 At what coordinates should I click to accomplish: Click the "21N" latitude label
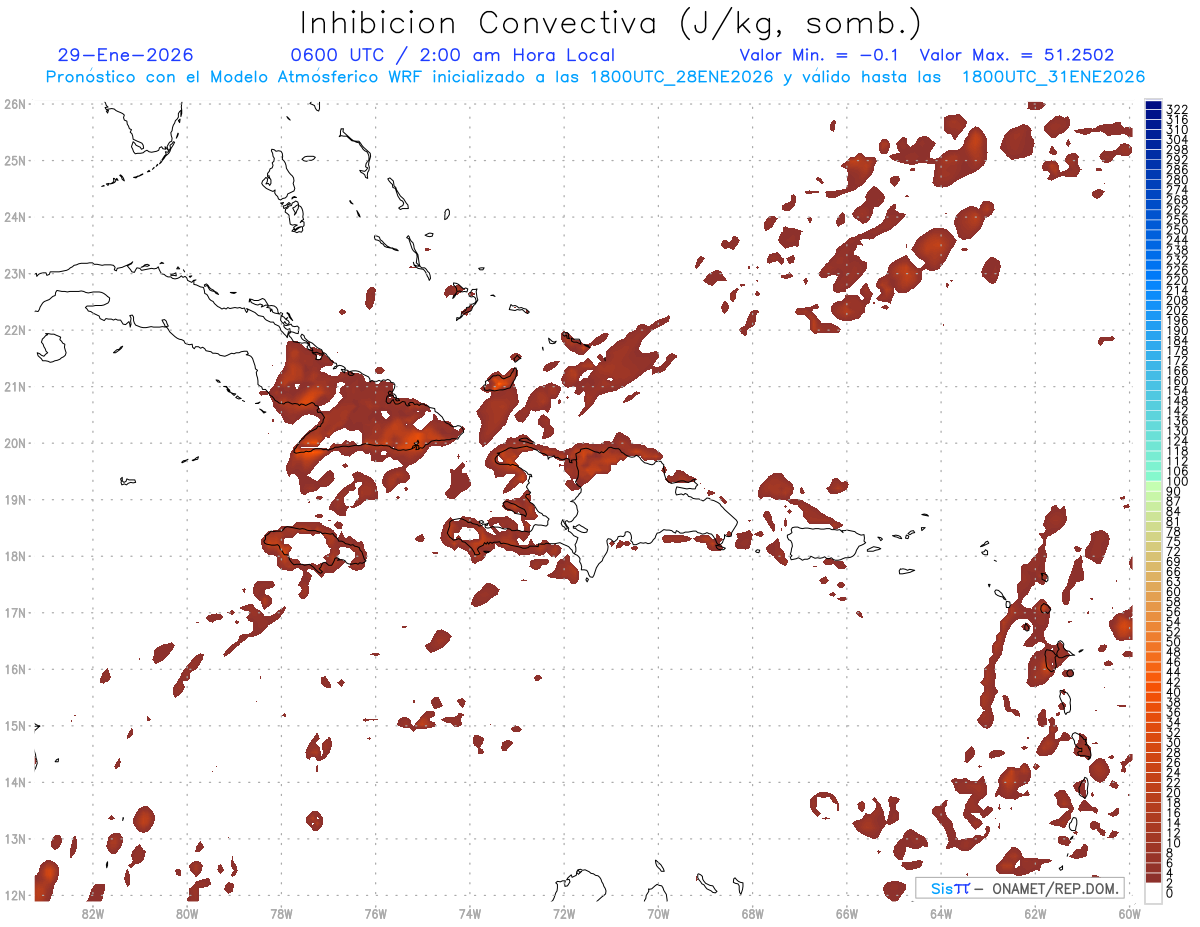(x=15, y=386)
